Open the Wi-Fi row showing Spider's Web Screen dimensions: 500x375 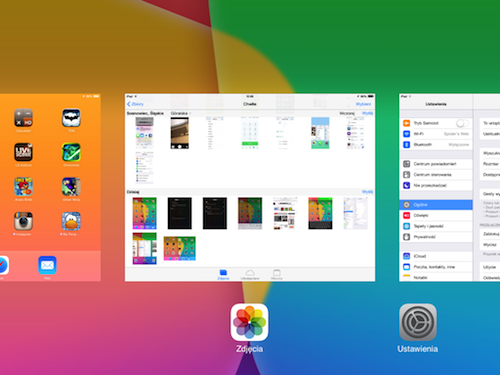[x=436, y=134]
